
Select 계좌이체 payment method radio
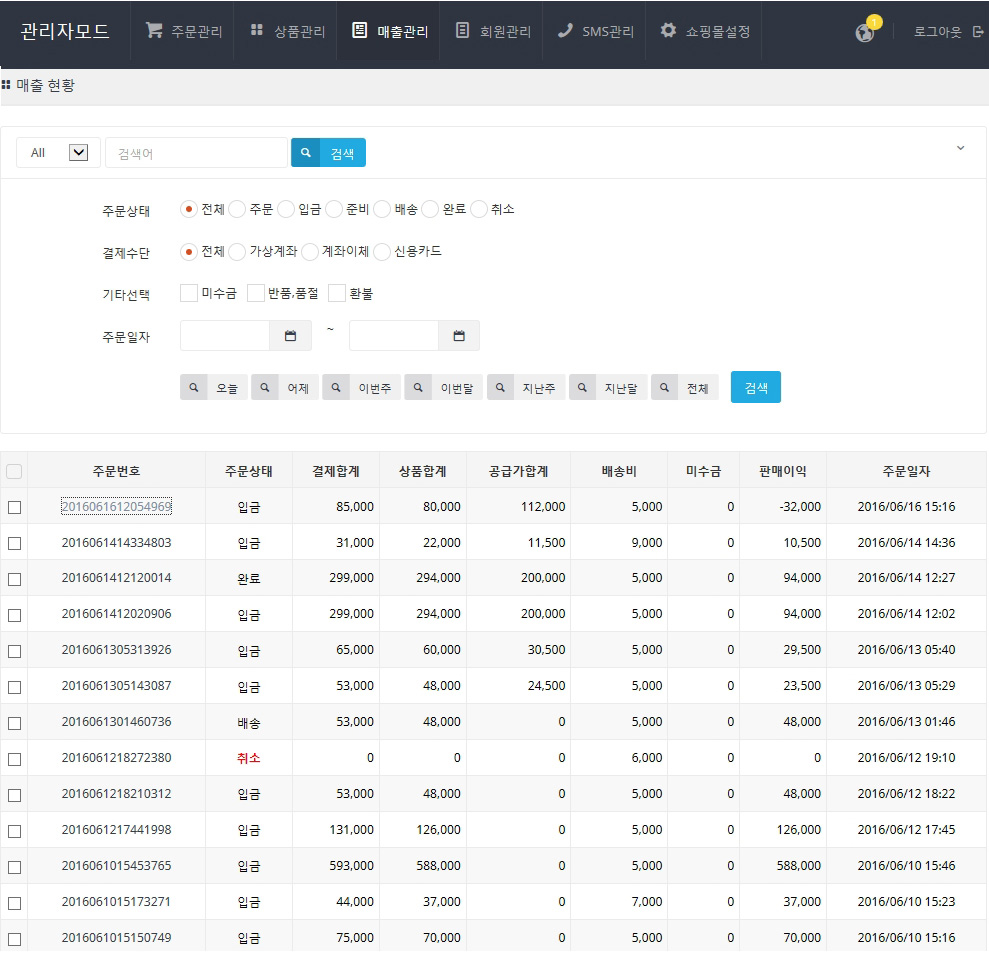coord(310,252)
